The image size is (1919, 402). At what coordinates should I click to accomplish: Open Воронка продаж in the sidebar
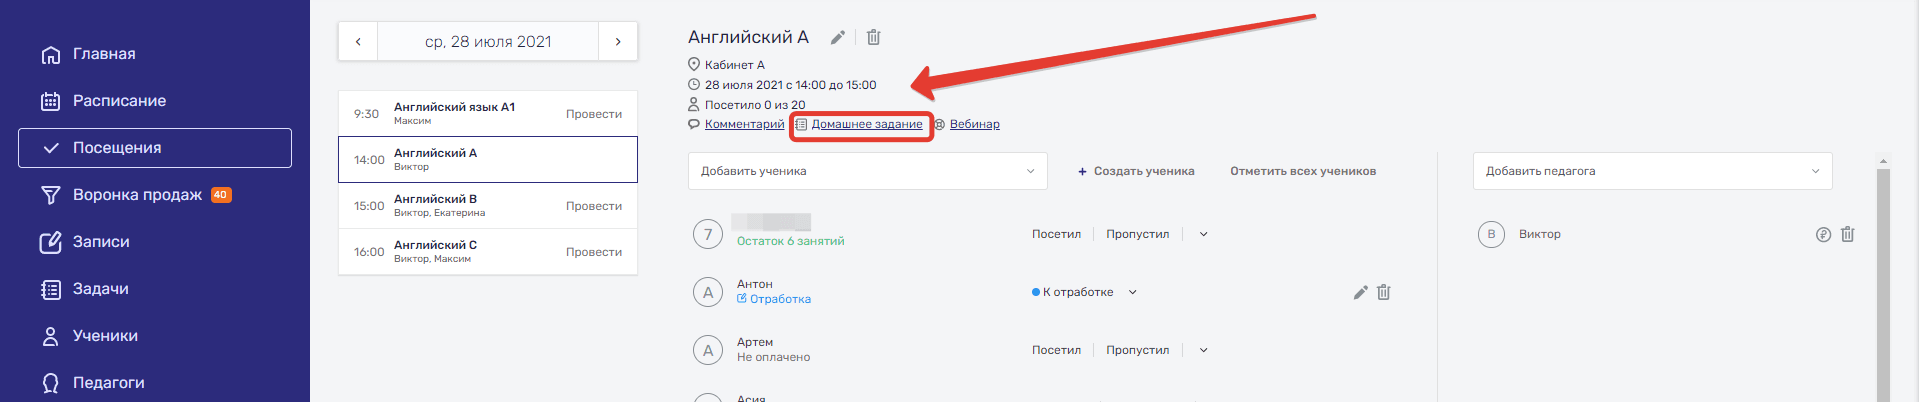137,195
